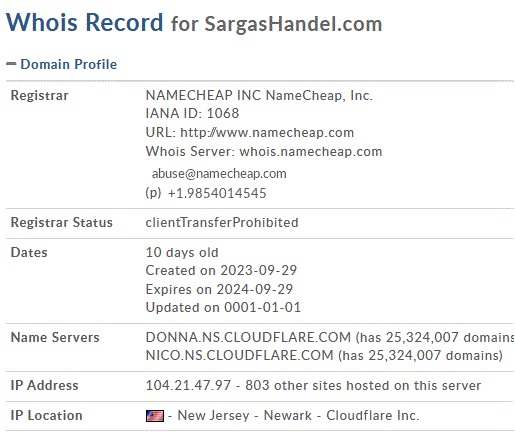Click DONNA.NS.CLOUDFLARE.COM name server entry
The height and width of the screenshot is (437, 515).
248,337
